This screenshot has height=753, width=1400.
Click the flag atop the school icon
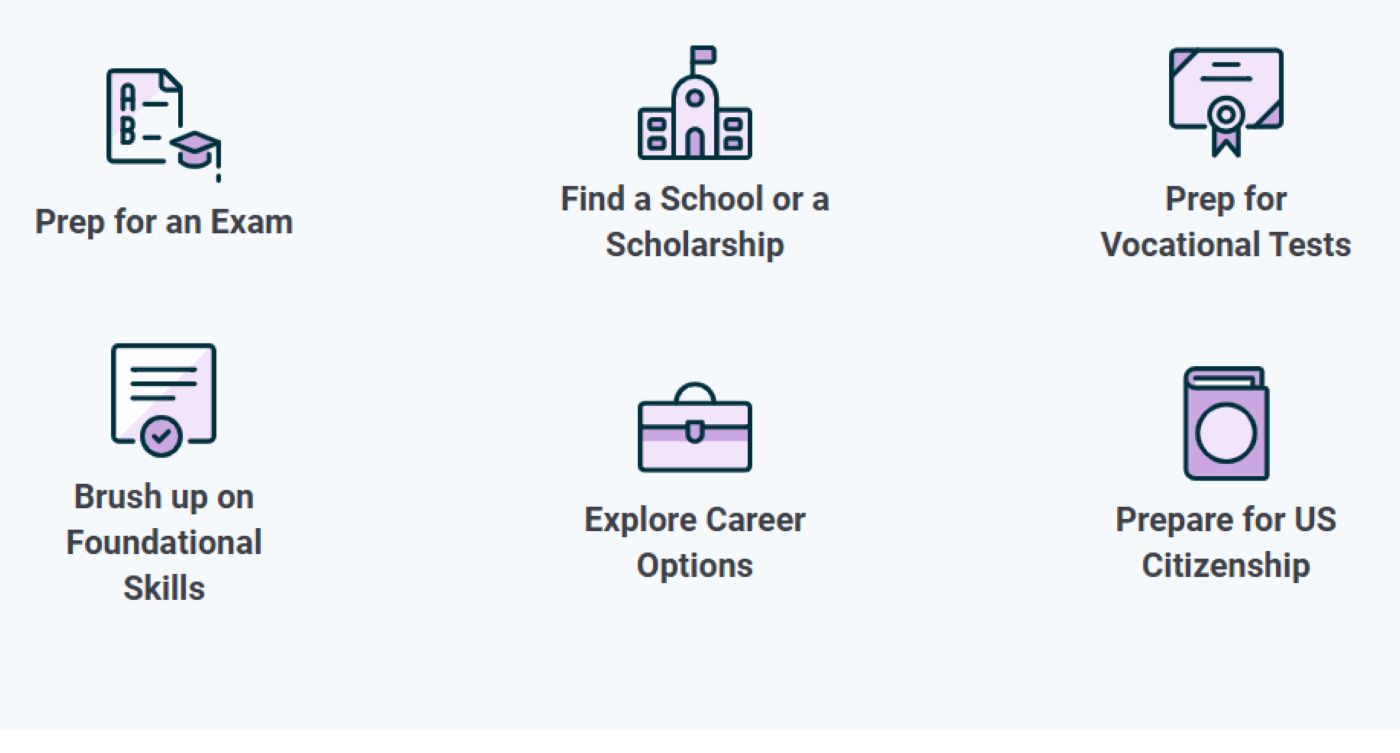[x=700, y=55]
